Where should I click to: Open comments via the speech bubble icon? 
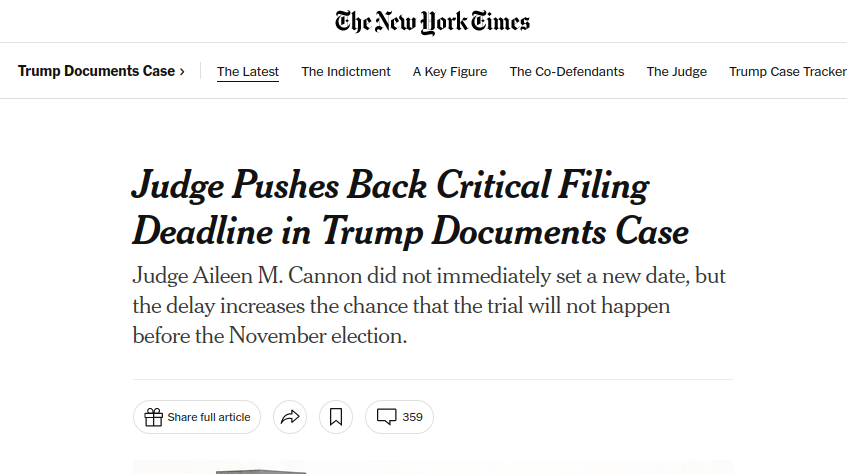pyautogui.click(x=386, y=417)
